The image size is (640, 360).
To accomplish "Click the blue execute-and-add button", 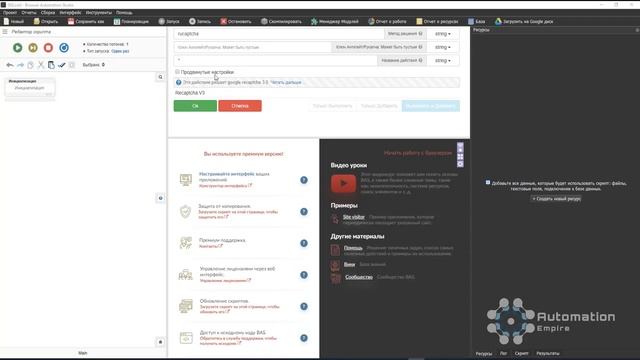I will pyautogui.click(x=431, y=106).
